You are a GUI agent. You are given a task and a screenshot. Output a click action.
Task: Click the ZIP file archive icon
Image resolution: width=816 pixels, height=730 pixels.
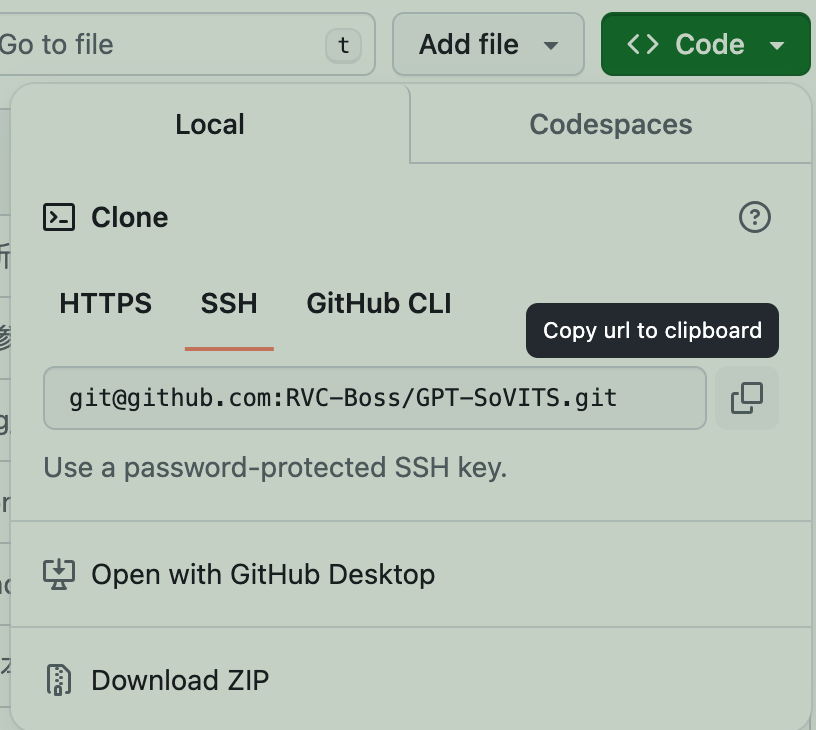click(x=59, y=680)
